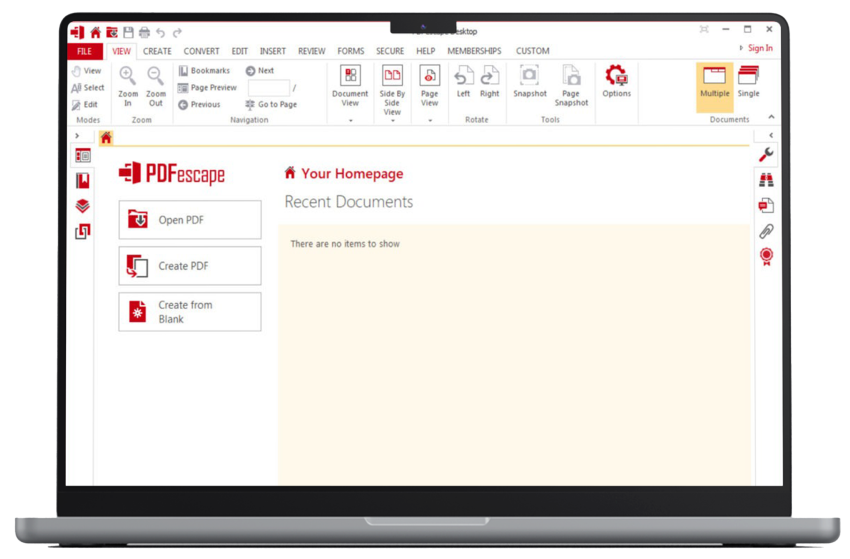Open the CONVERT ribbon tab
The height and width of the screenshot is (559, 850).
pos(201,51)
